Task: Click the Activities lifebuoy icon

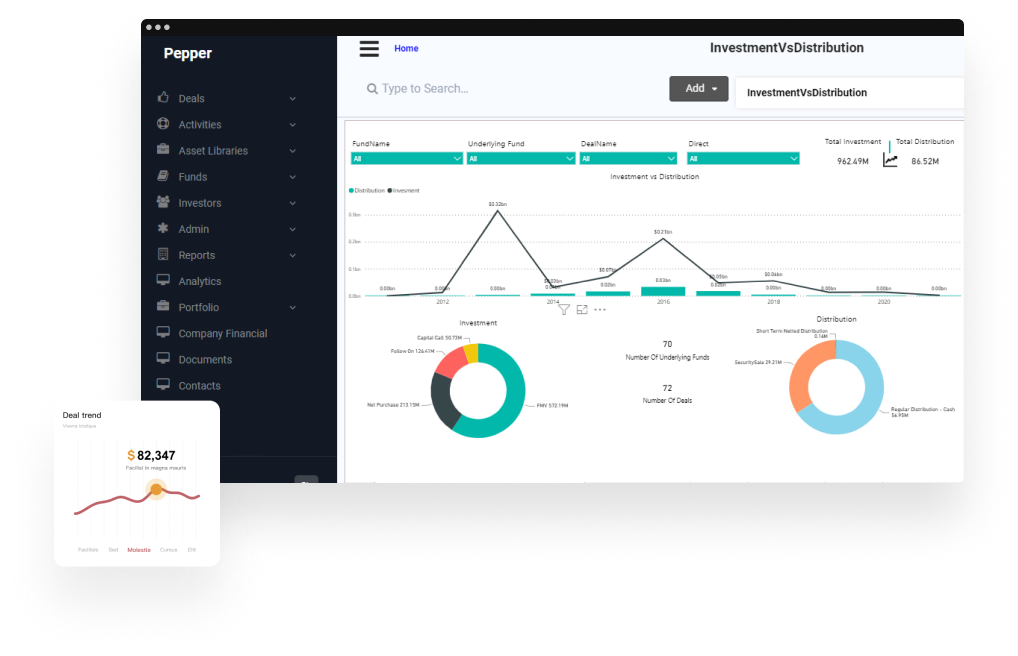Action: click(163, 124)
